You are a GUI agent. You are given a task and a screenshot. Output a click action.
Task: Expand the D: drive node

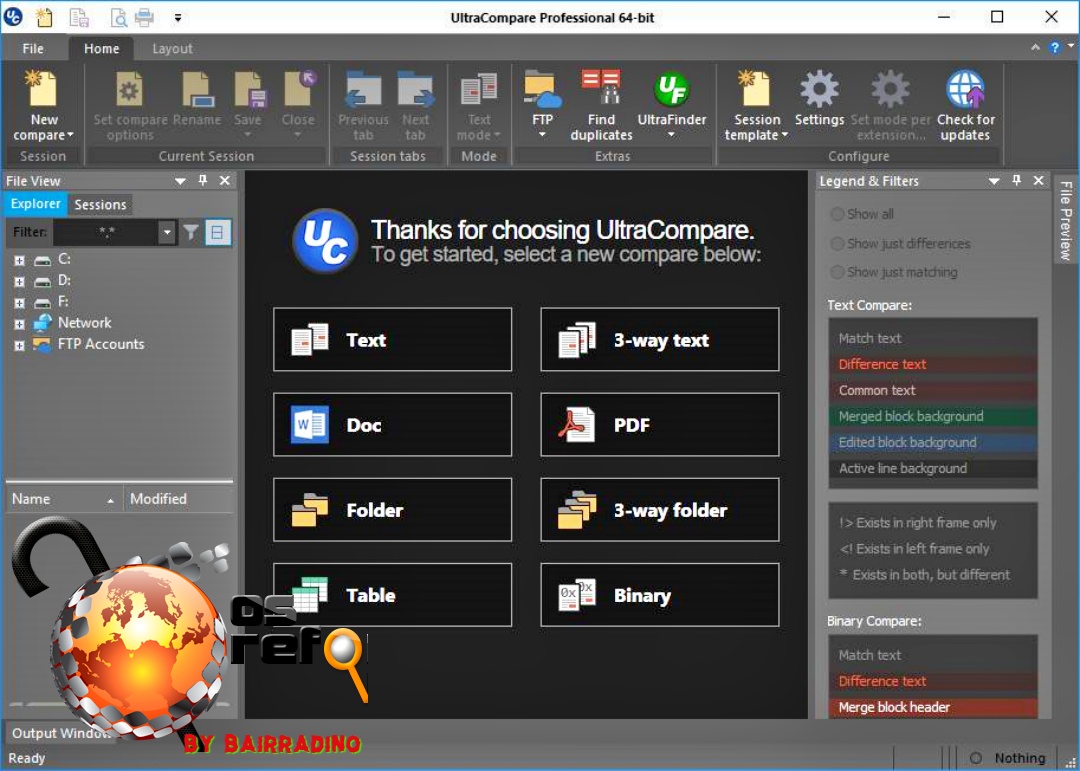click(x=19, y=282)
